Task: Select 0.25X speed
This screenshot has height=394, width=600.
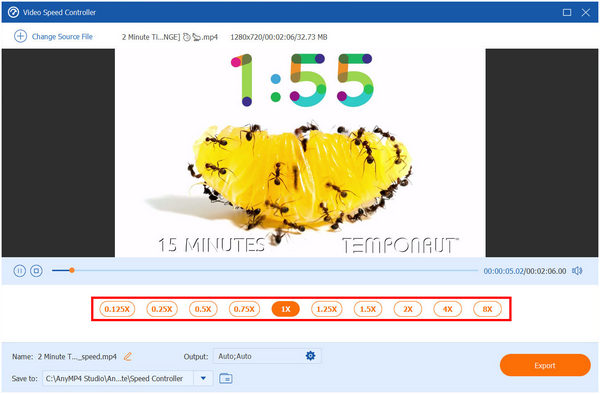Action: pos(162,309)
